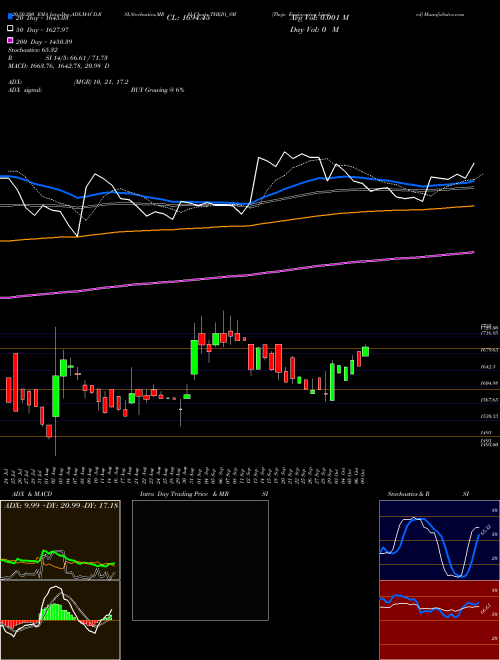This screenshot has width=500, height=660.
Task: Click the Stochastics & RSI panel title
Action: (x=428, y=494)
